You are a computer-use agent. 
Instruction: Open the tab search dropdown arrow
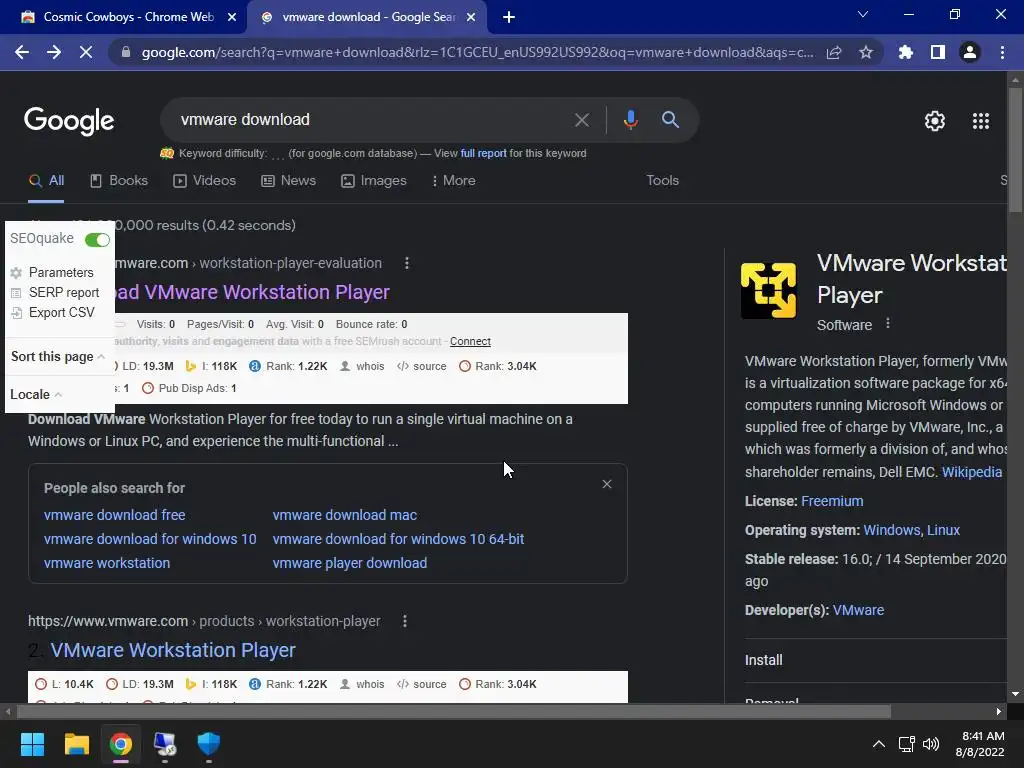(863, 14)
